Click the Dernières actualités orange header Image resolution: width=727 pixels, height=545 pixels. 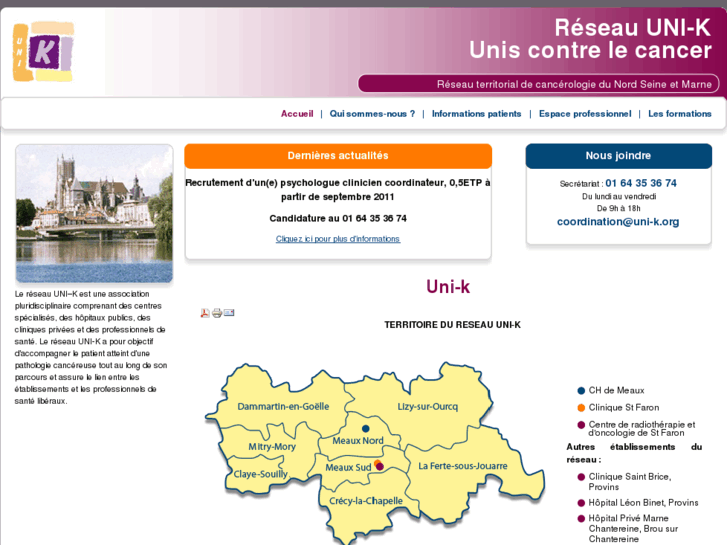[x=338, y=156]
